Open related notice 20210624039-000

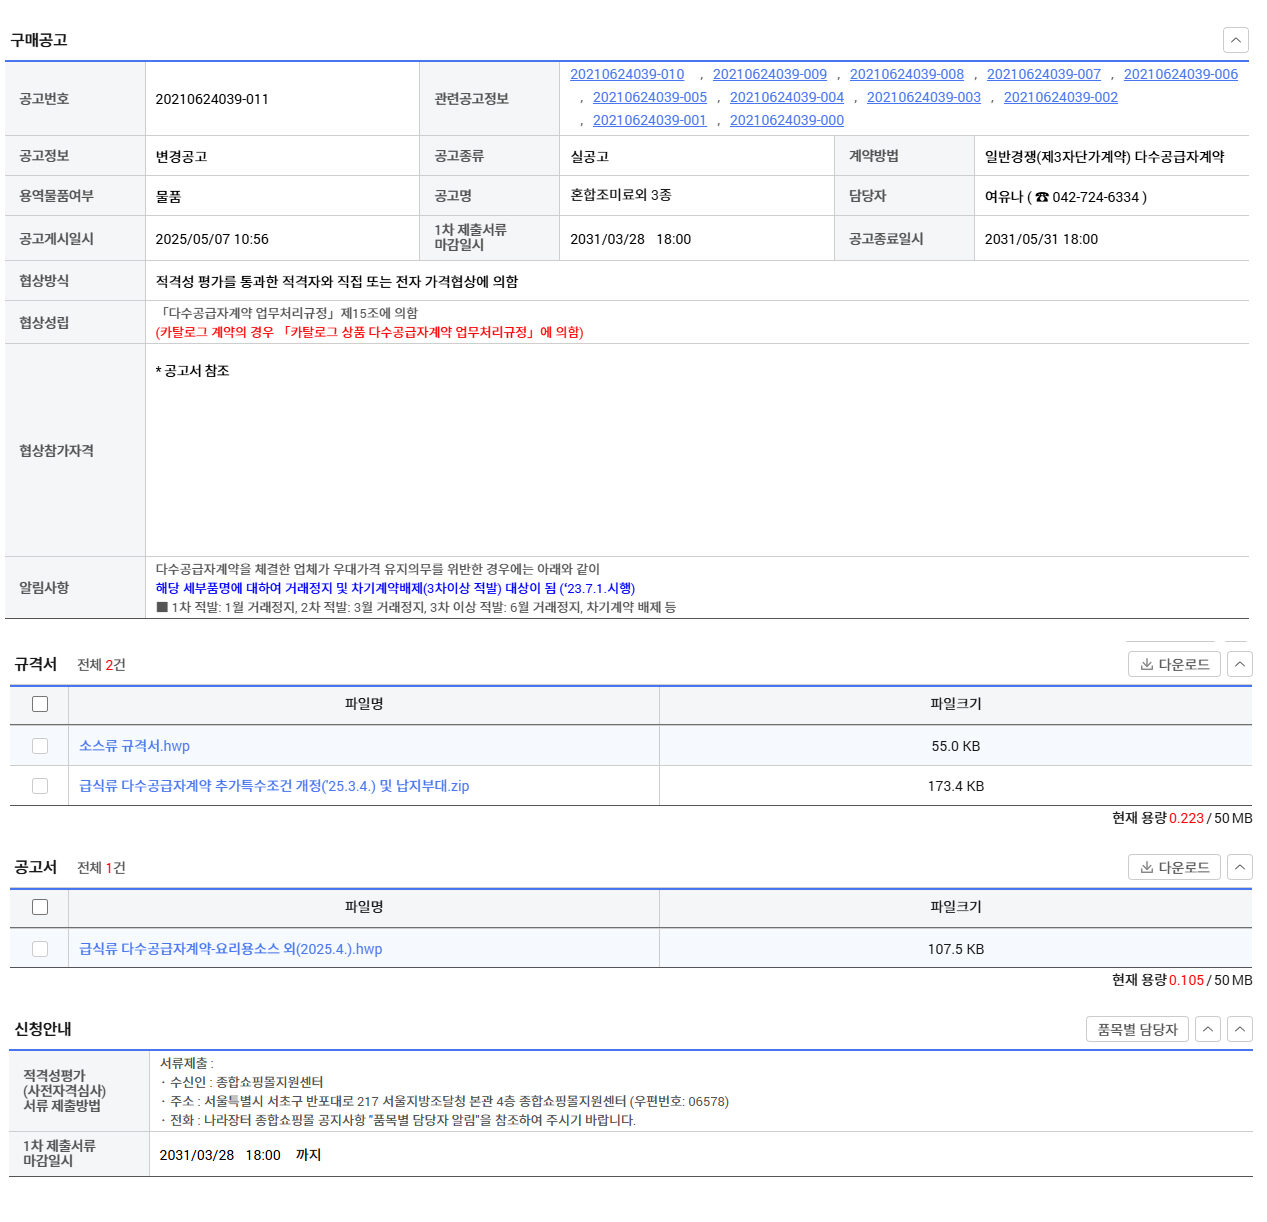tap(786, 120)
